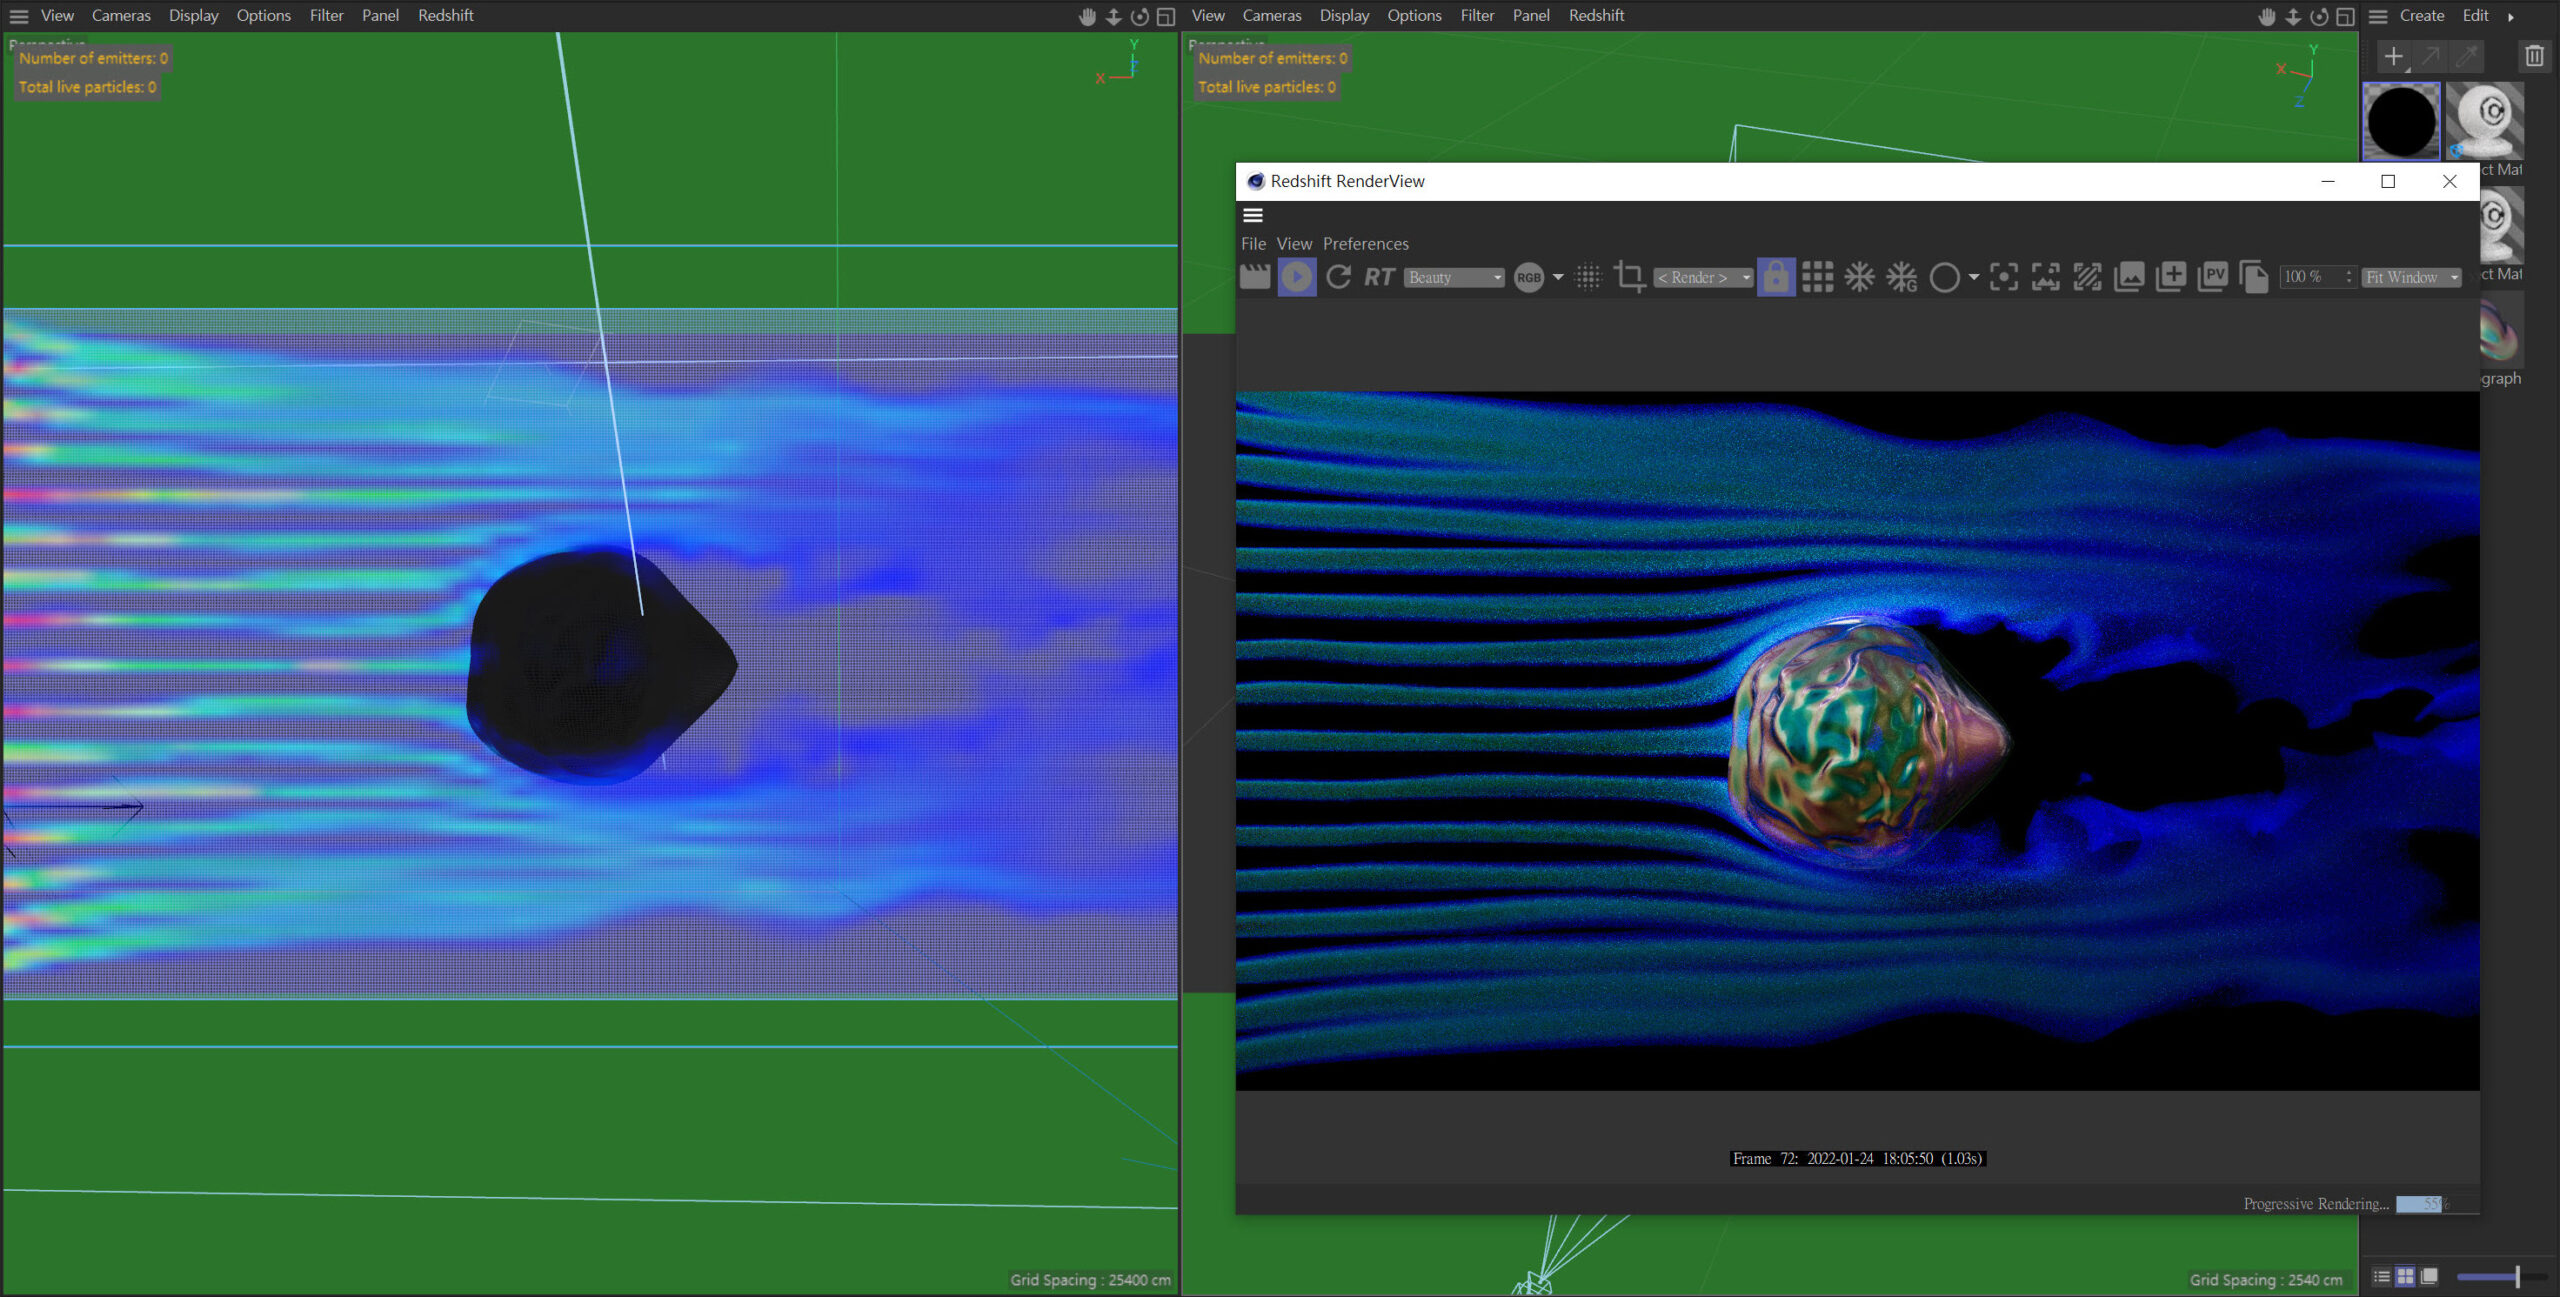The height and width of the screenshot is (1297, 2560).
Task: Open the Cameras menu in left viewport
Action: (x=121, y=15)
